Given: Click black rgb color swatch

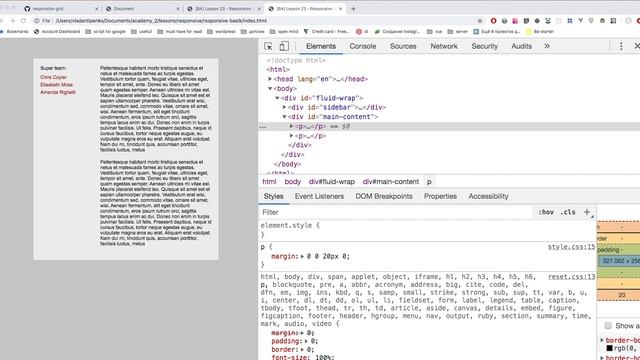Looking at the screenshot, I should coord(609,348).
